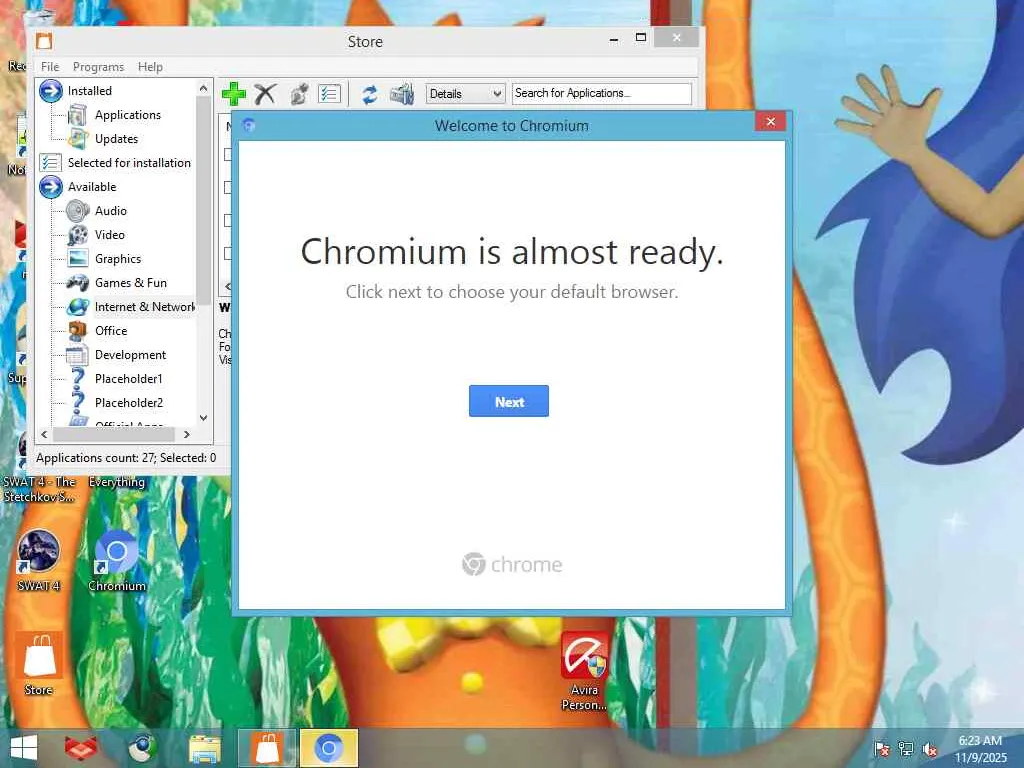
Task: Select the Audio category label
Action: [111, 211]
